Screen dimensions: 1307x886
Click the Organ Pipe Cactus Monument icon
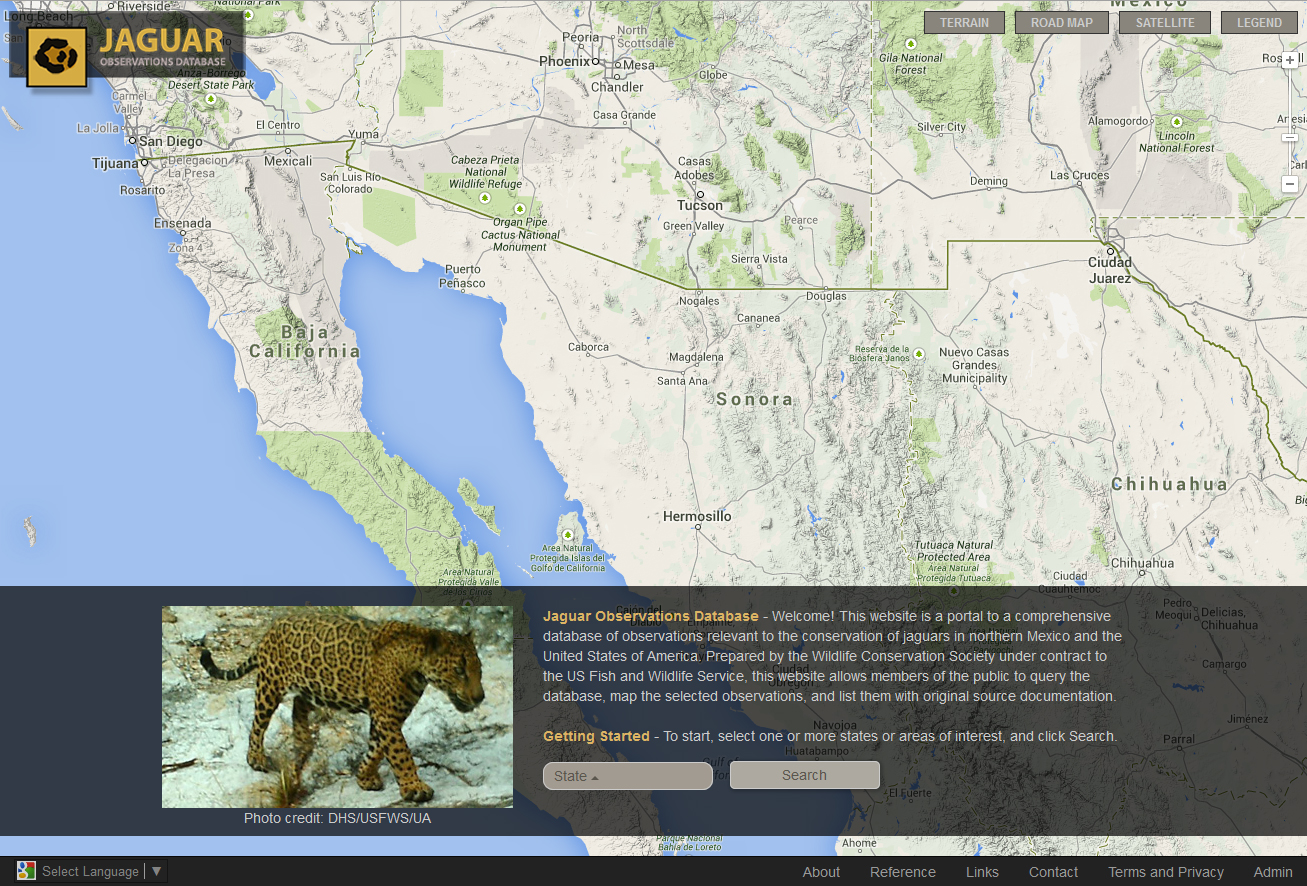click(520, 209)
